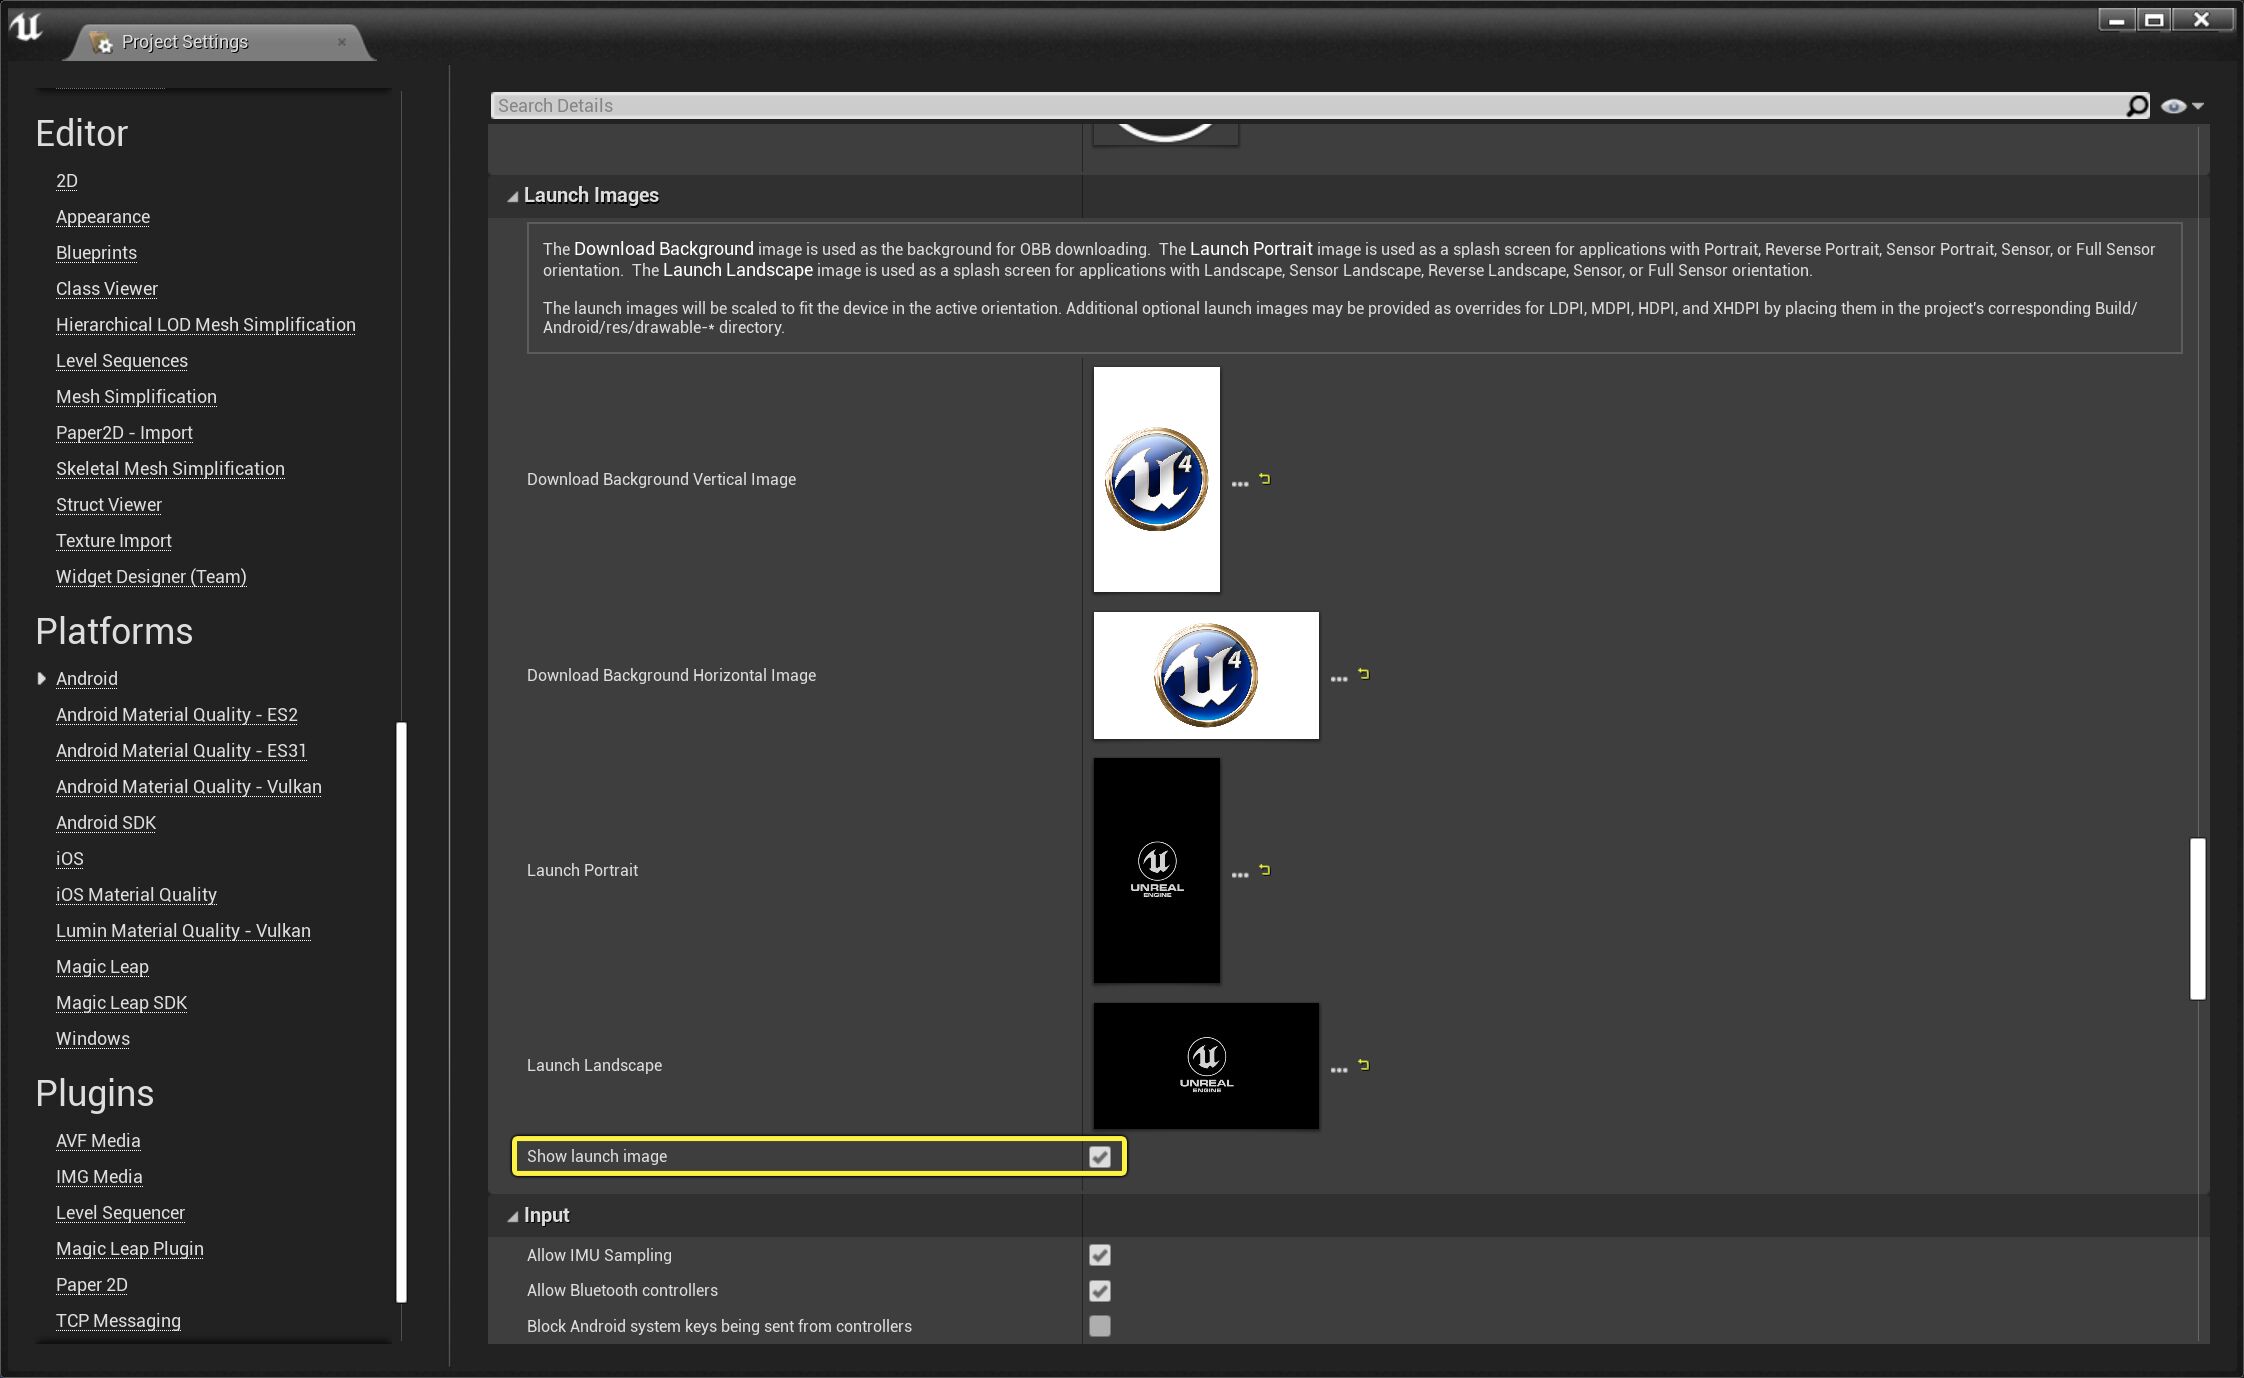Reset Launch Landscape image to default
2244x1378 pixels.
[1364, 1065]
